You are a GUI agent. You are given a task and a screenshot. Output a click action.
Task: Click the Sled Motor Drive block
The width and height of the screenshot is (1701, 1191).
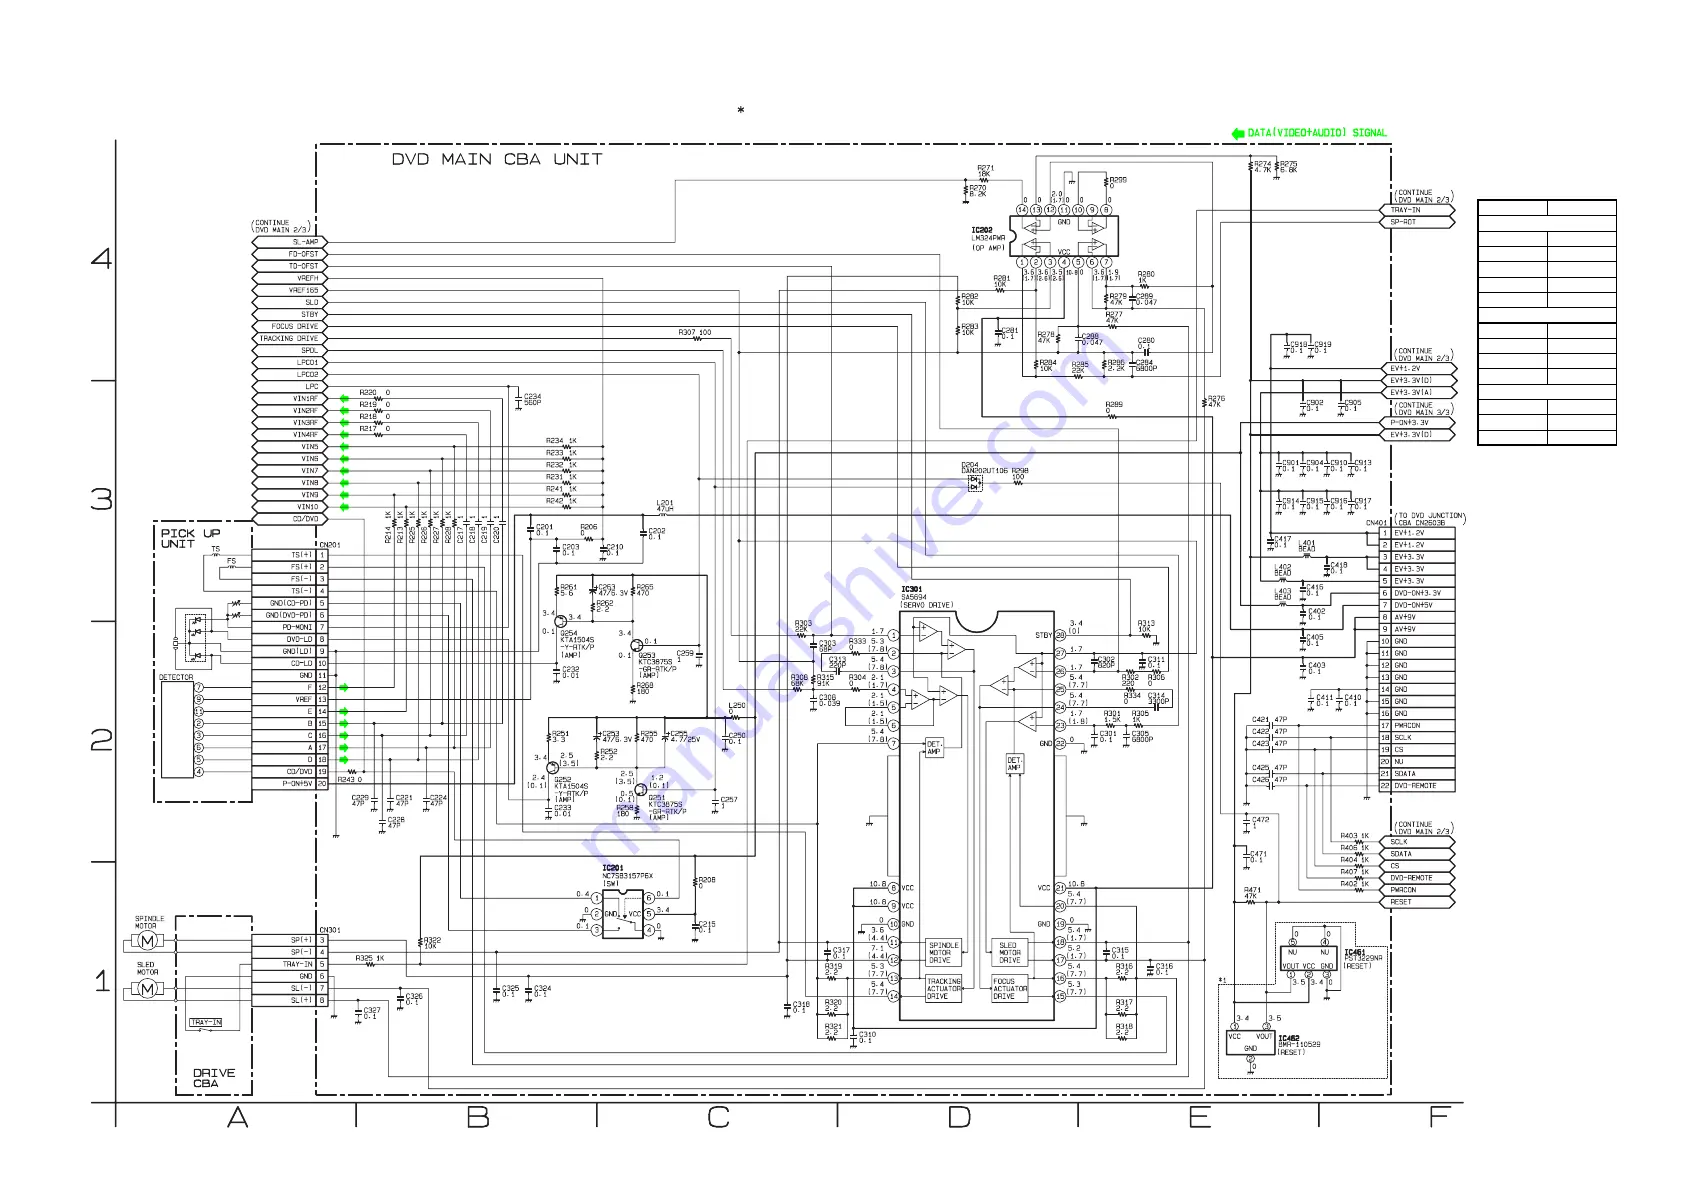(1010, 953)
